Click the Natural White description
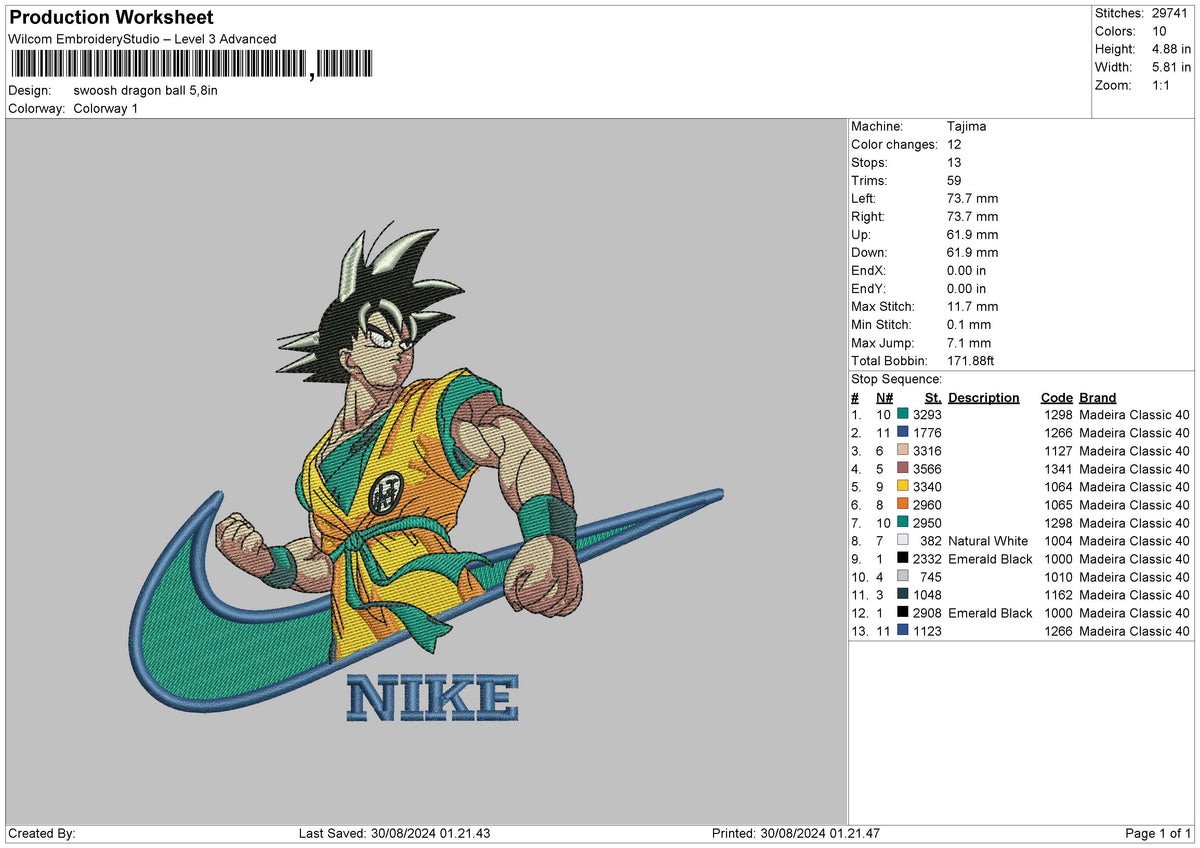Image resolution: width=1200 pixels, height=848 pixels. pyautogui.click(x=988, y=541)
